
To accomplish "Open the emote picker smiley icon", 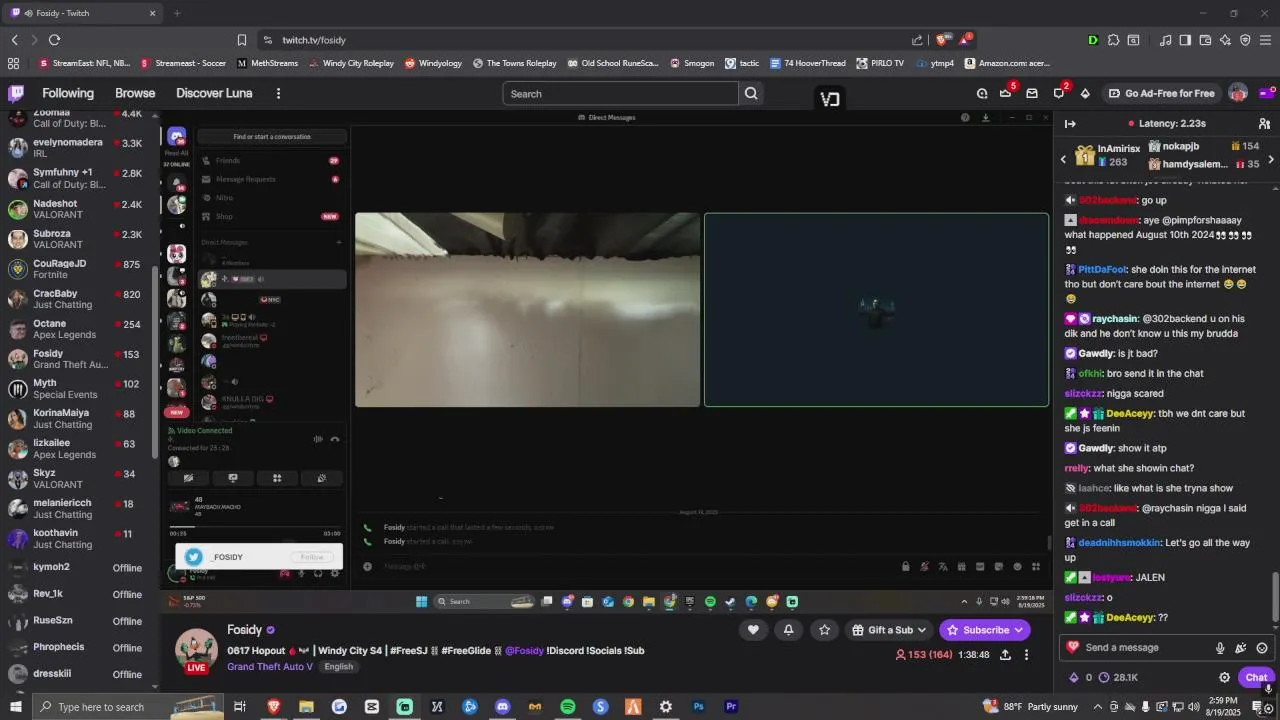I will (x=1262, y=647).
